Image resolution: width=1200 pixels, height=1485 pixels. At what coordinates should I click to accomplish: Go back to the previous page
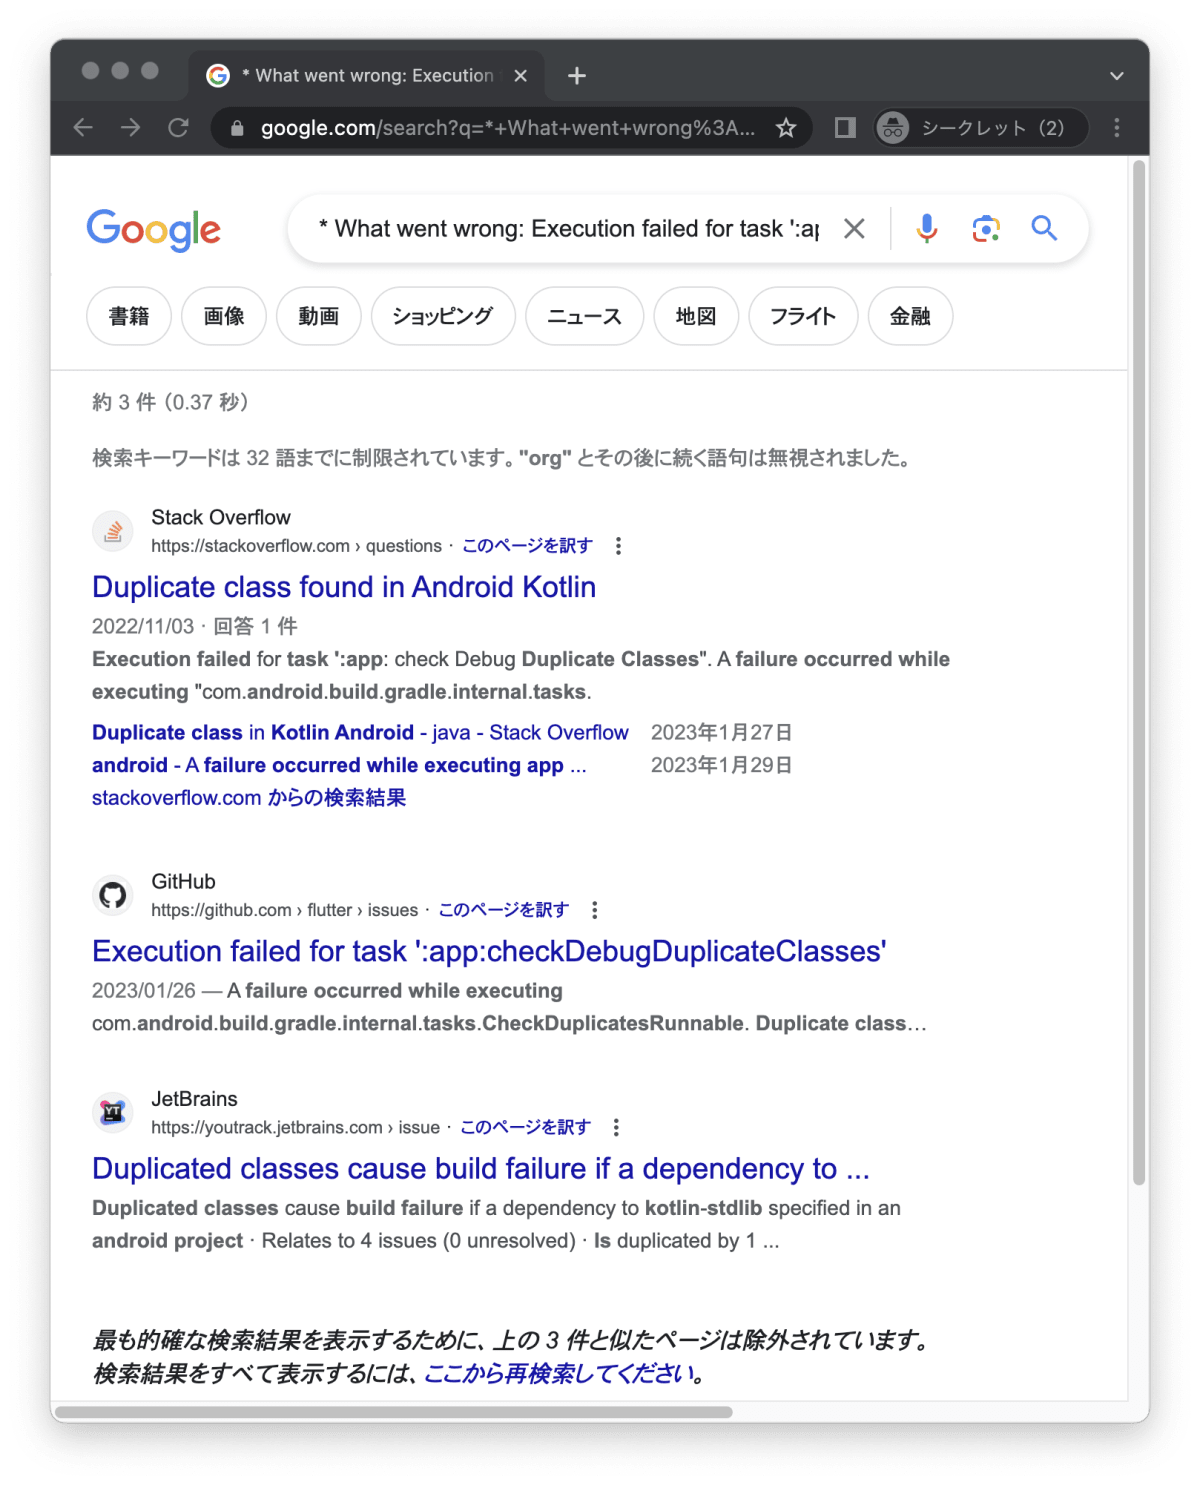point(83,128)
